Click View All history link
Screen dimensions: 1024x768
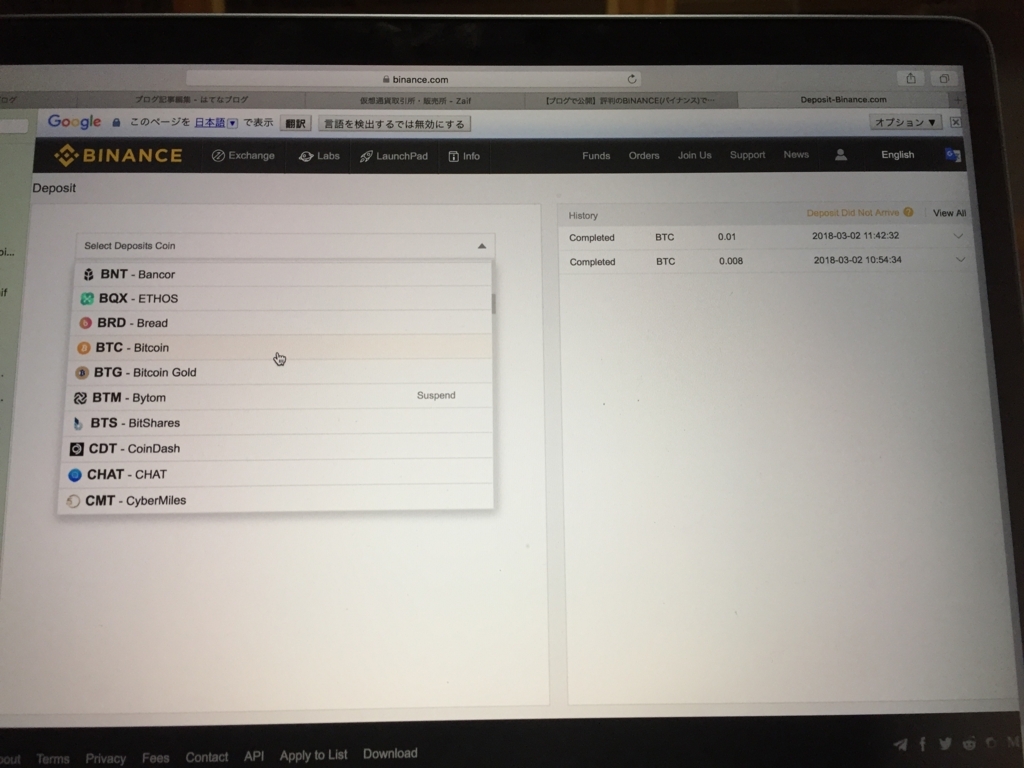point(949,213)
